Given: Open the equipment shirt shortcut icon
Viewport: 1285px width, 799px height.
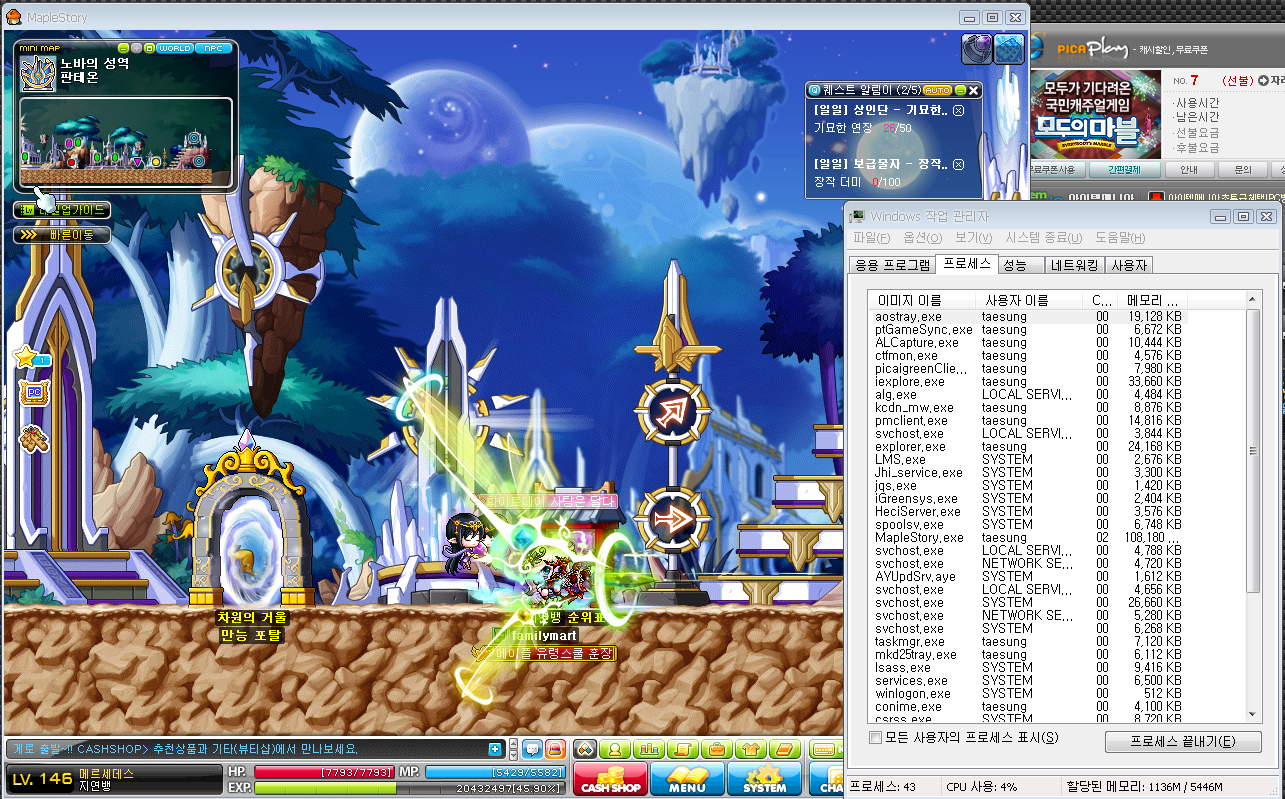Looking at the screenshot, I should click(751, 749).
